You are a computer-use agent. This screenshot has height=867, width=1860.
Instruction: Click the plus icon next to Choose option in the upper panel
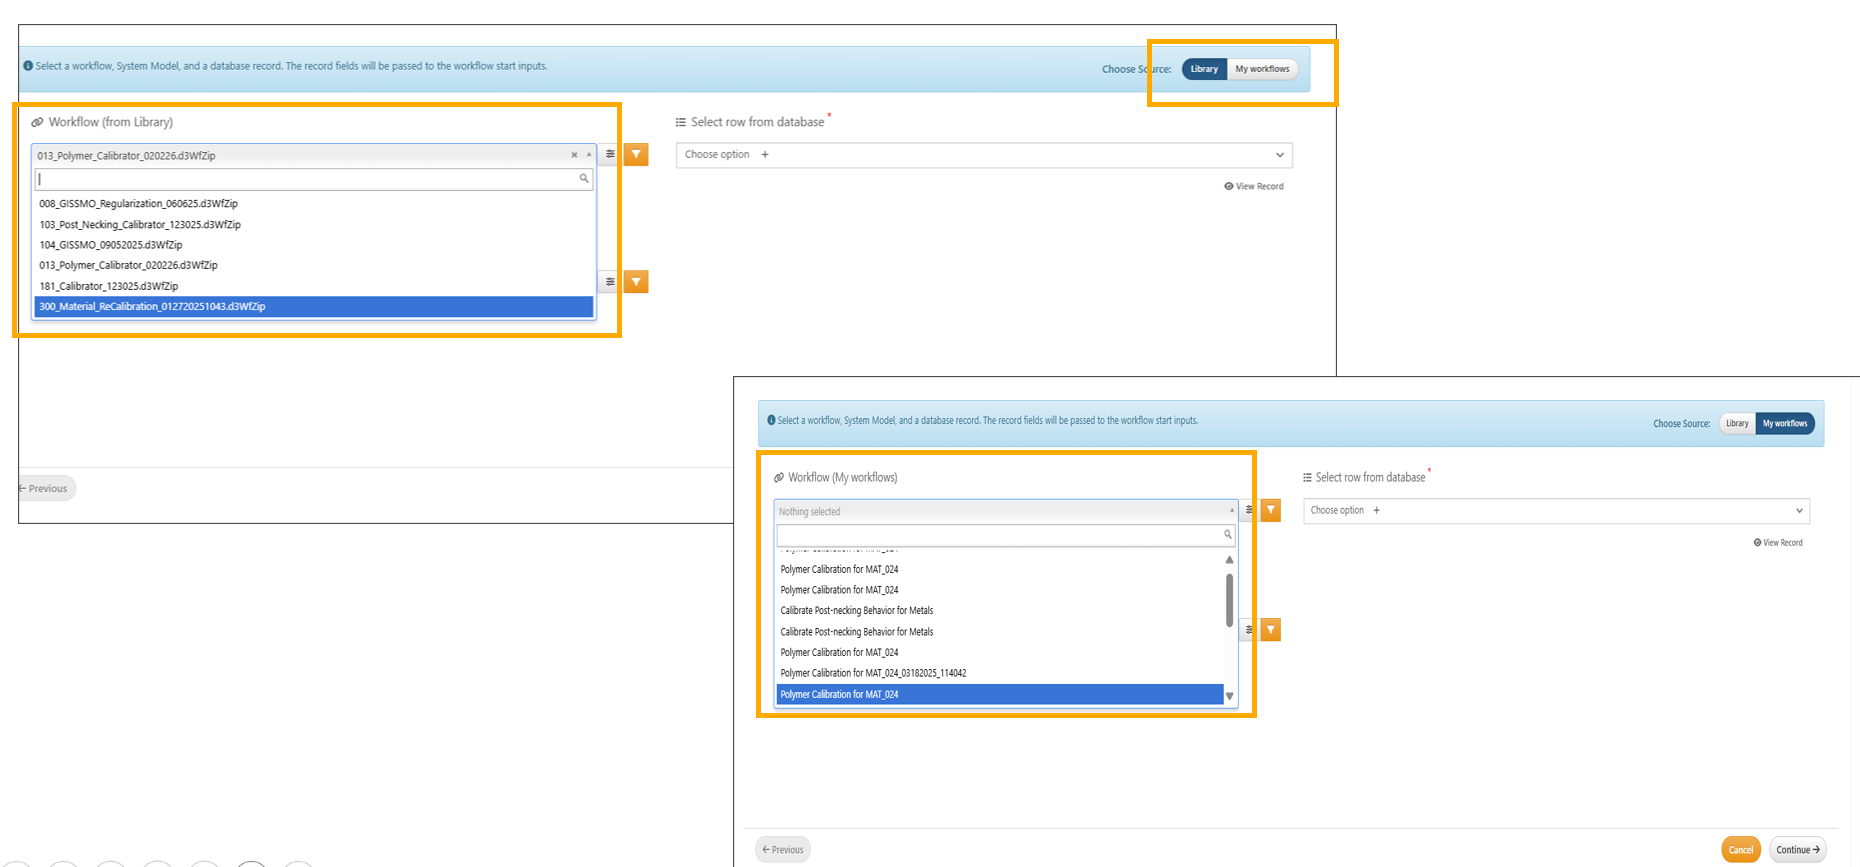point(765,155)
